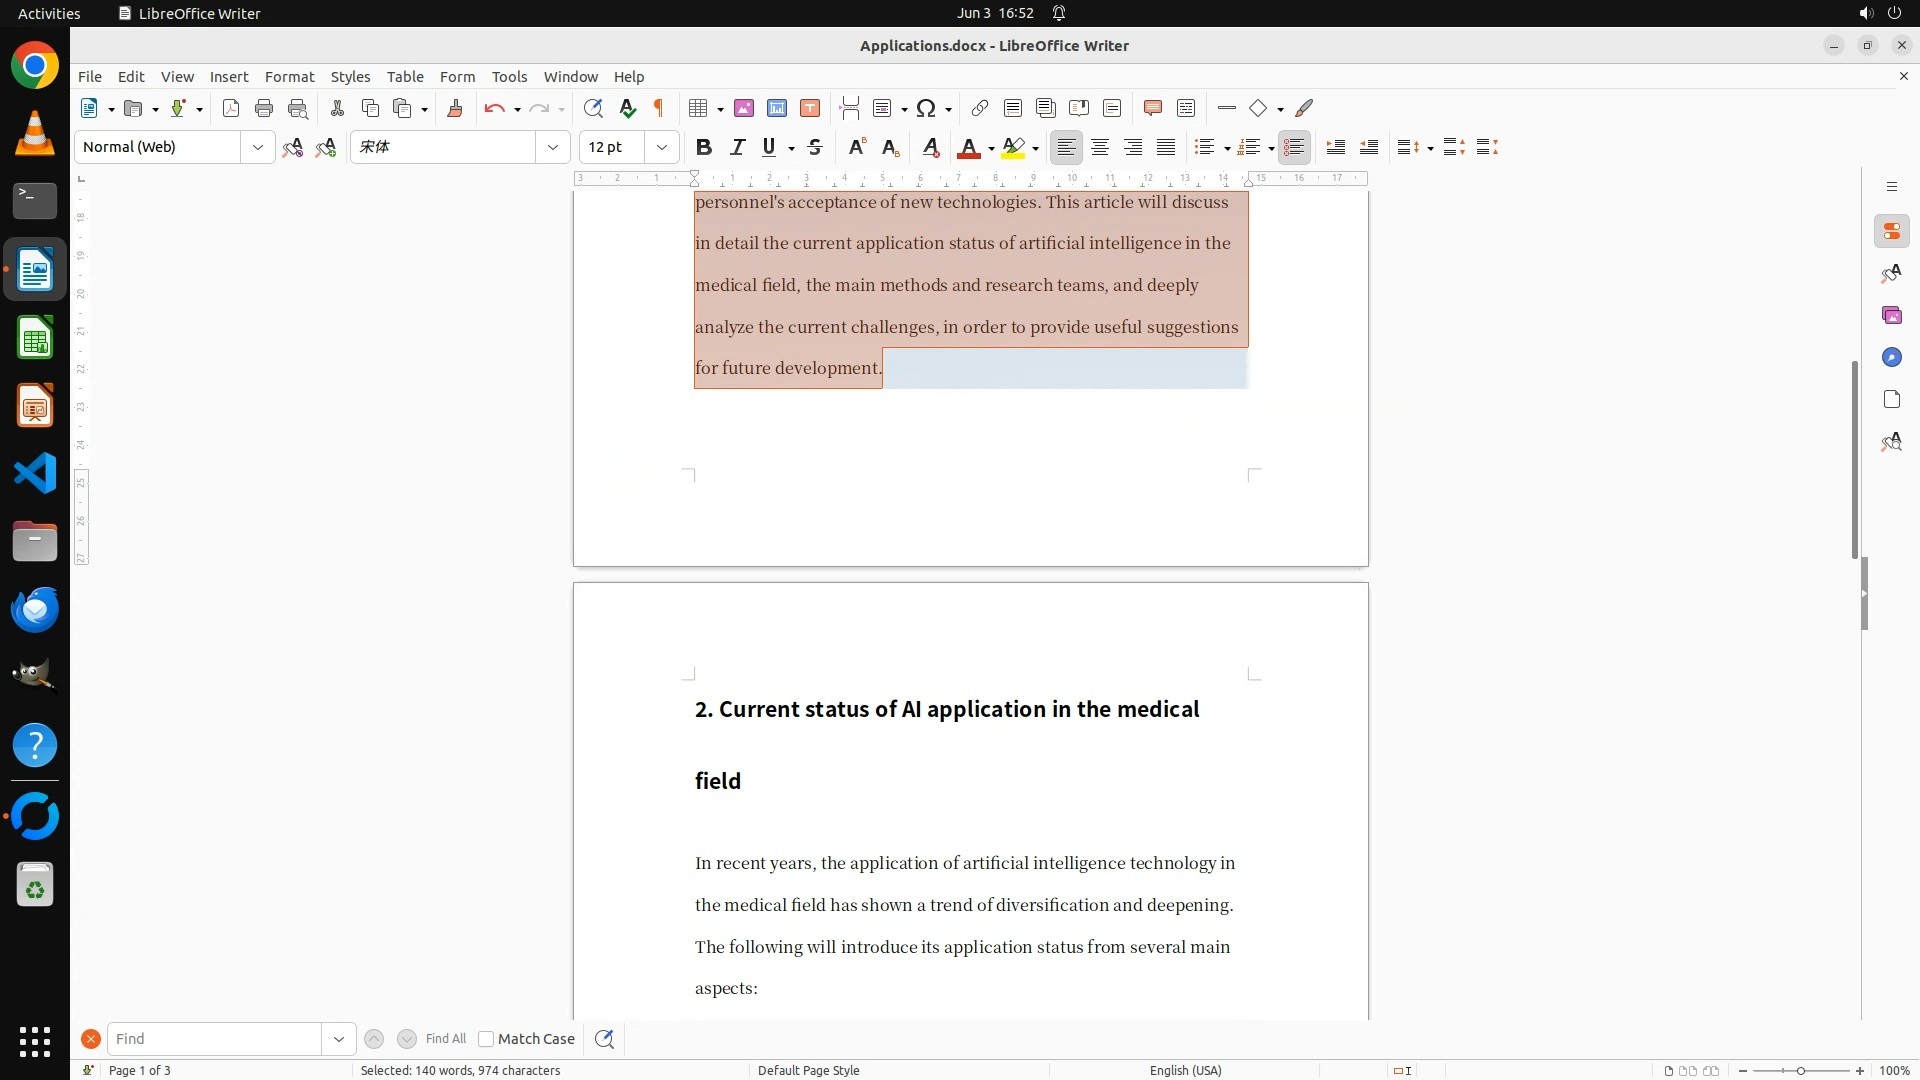Image resolution: width=1920 pixels, height=1080 pixels.
Task: Expand the paragraph style dropdown
Action: (257, 147)
